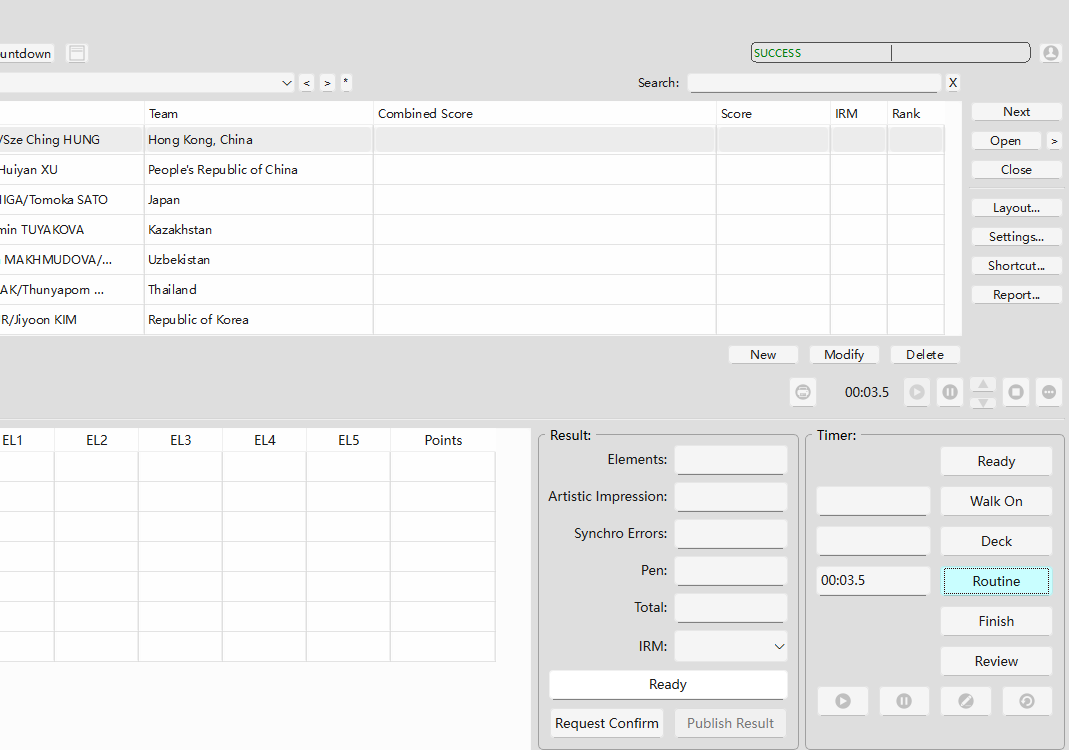Screen dimensions: 1069x750
Task: Click the up arrow stepper near the timer
Action: coord(983,385)
